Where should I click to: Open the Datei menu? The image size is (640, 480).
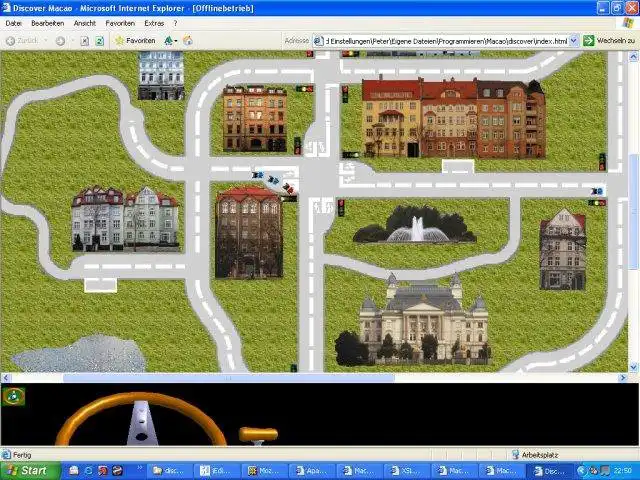coord(13,24)
